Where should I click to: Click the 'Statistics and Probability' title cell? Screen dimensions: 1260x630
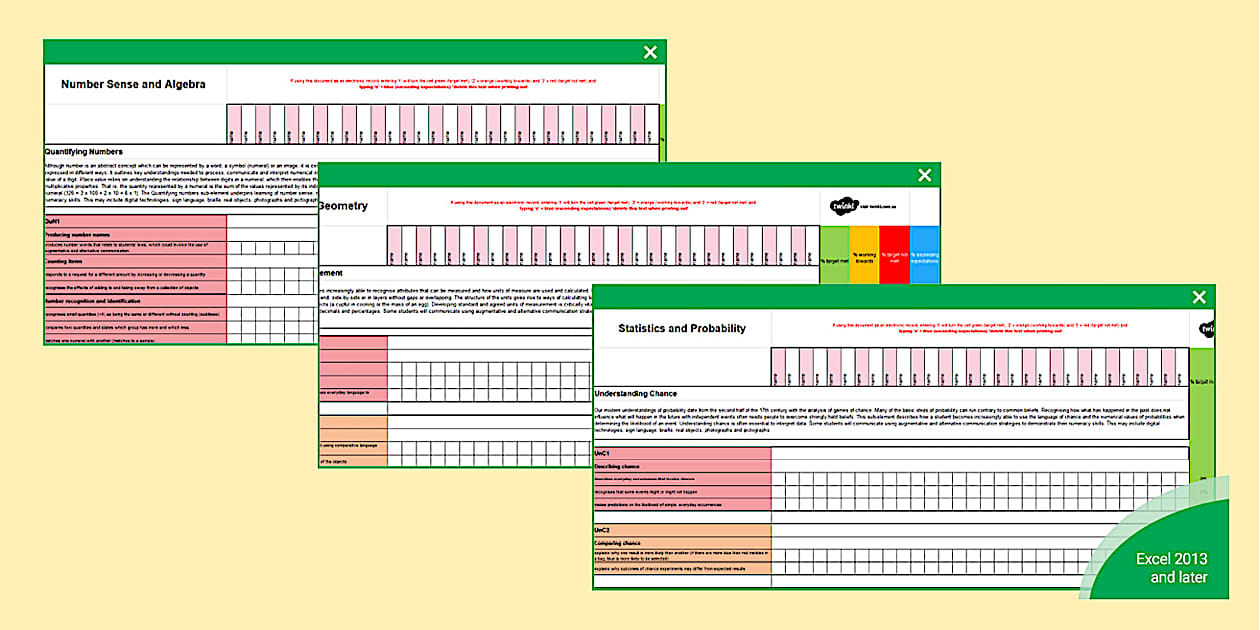pyautogui.click(x=681, y=328)
